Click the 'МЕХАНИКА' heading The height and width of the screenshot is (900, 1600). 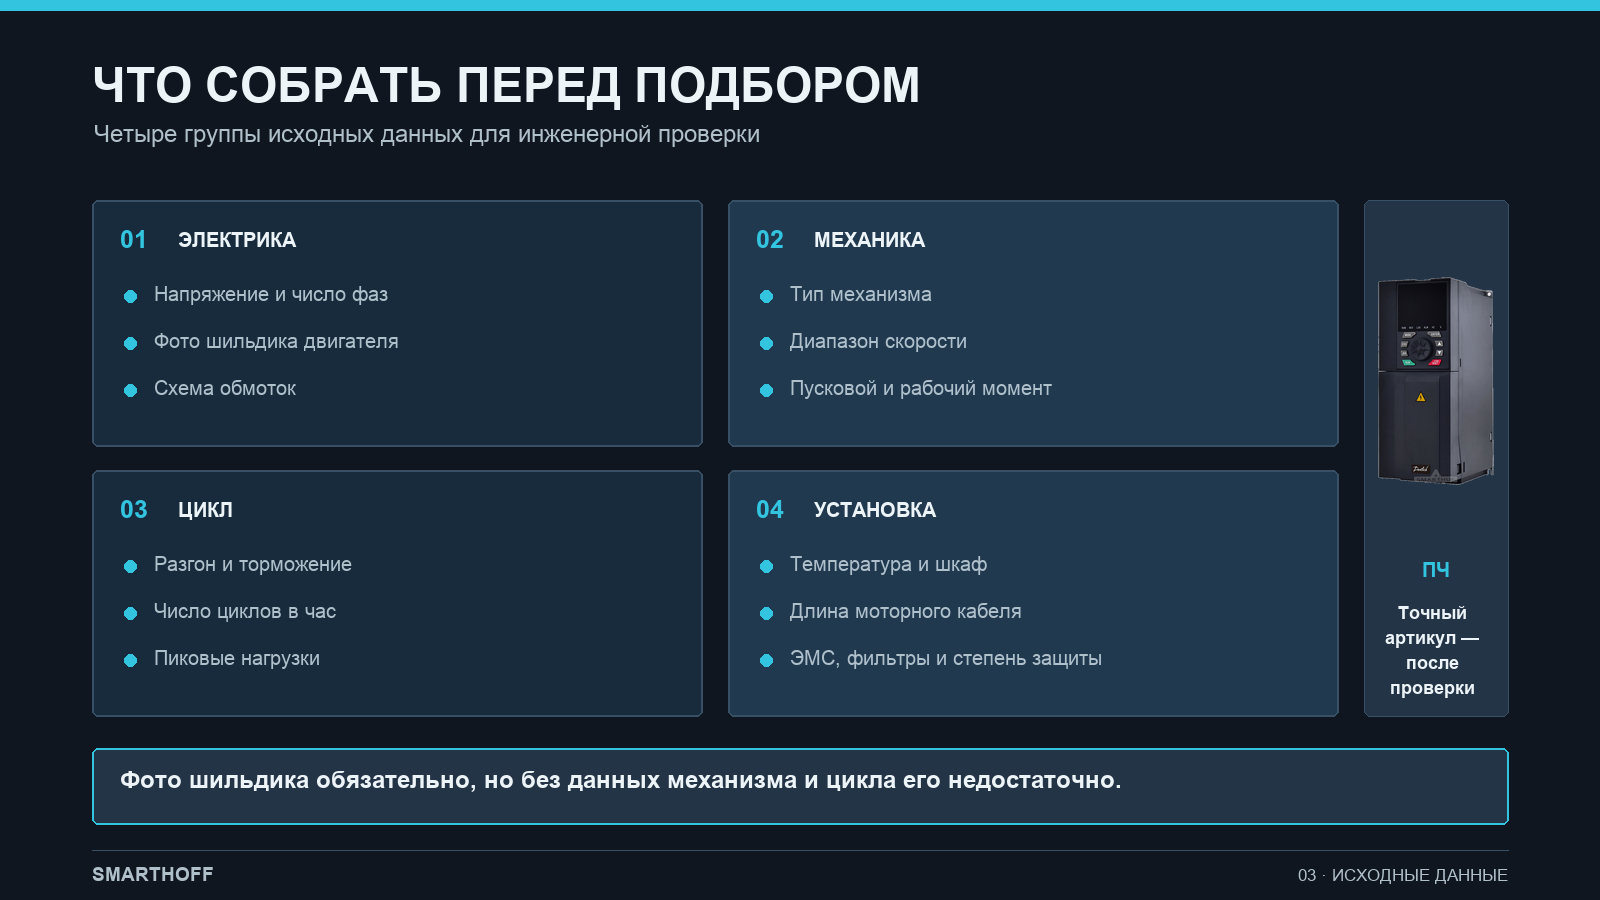[869, 240]
